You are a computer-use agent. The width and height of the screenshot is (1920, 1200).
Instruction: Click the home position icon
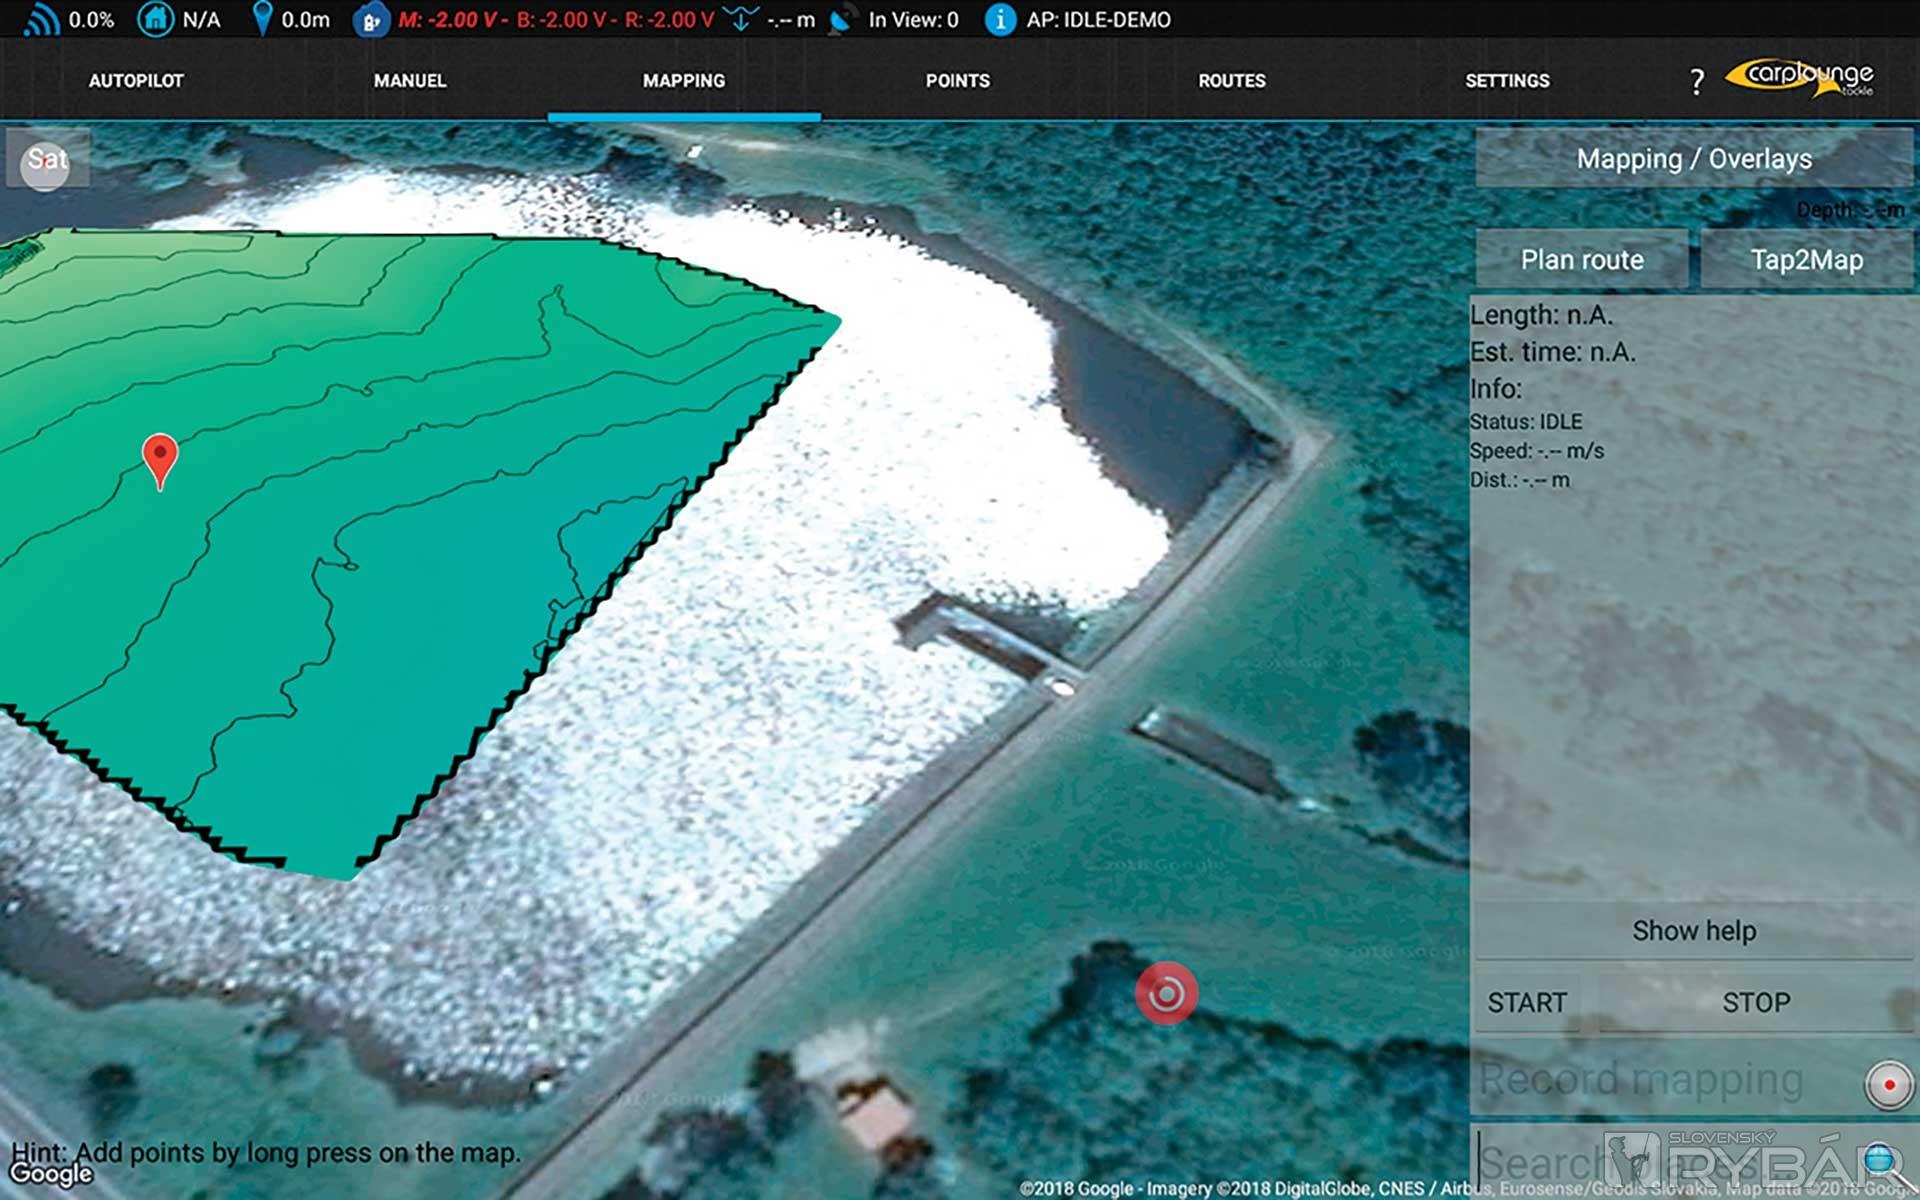pyautogui.click(x=155, y=20)
